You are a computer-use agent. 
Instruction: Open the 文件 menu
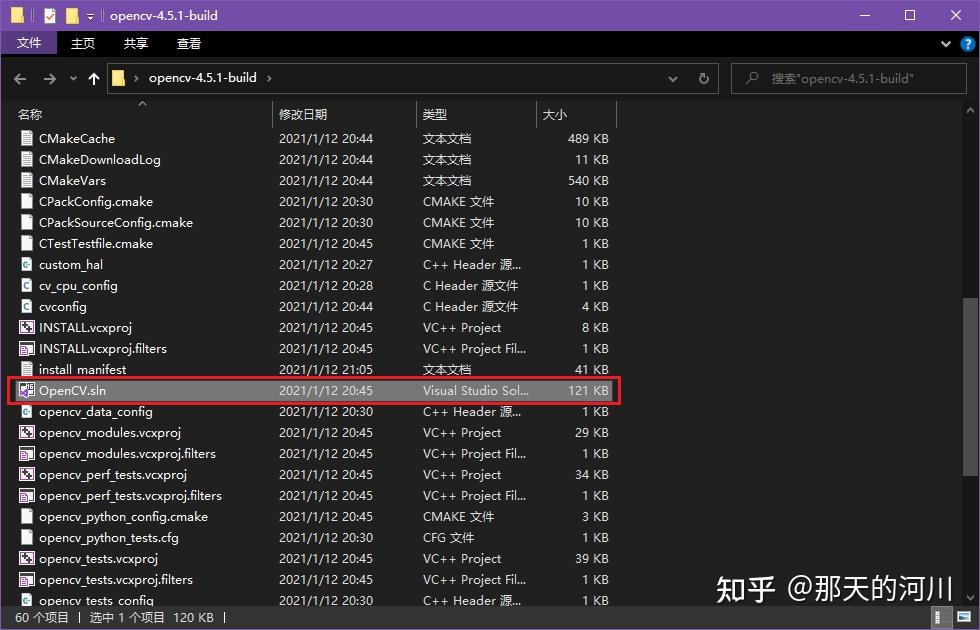click(29, 43)
